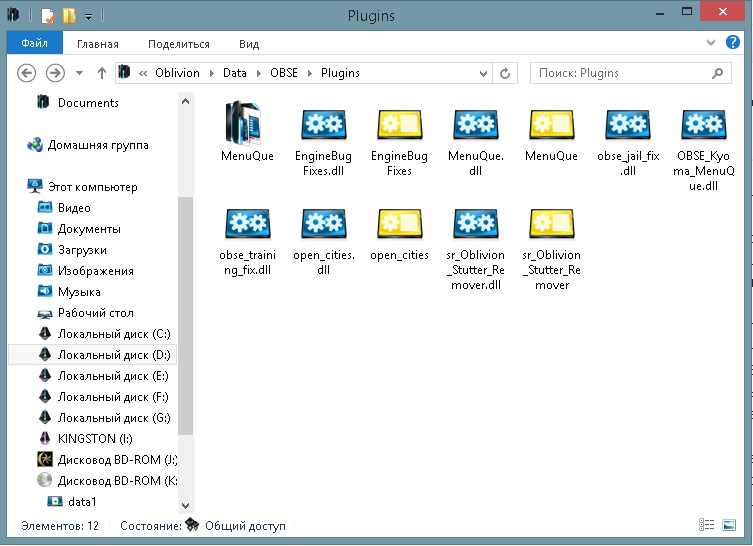
Task: Click the Properties quick access icon
Action: pyautogui.click(x=48, y=16)
